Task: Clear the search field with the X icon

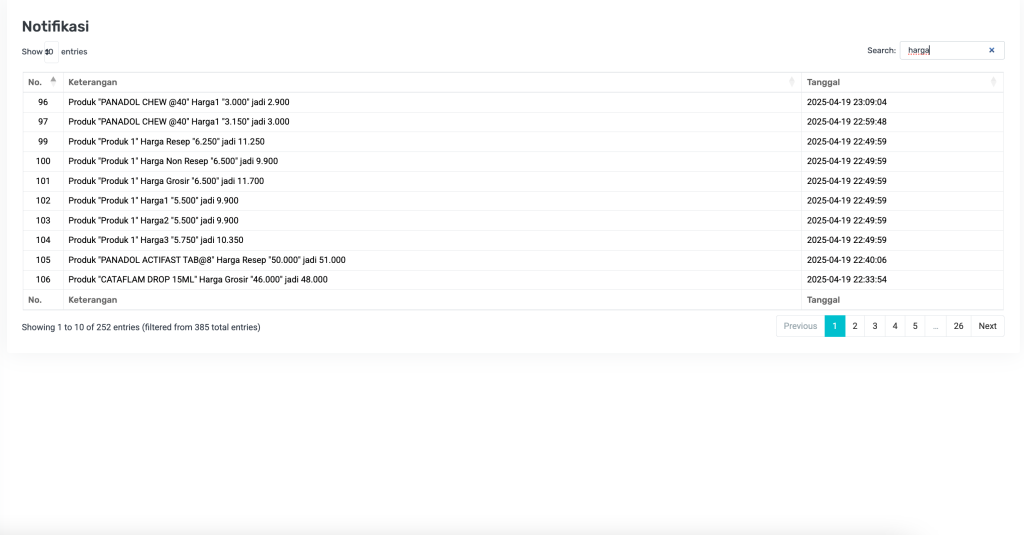Action: tap(991, 50)
